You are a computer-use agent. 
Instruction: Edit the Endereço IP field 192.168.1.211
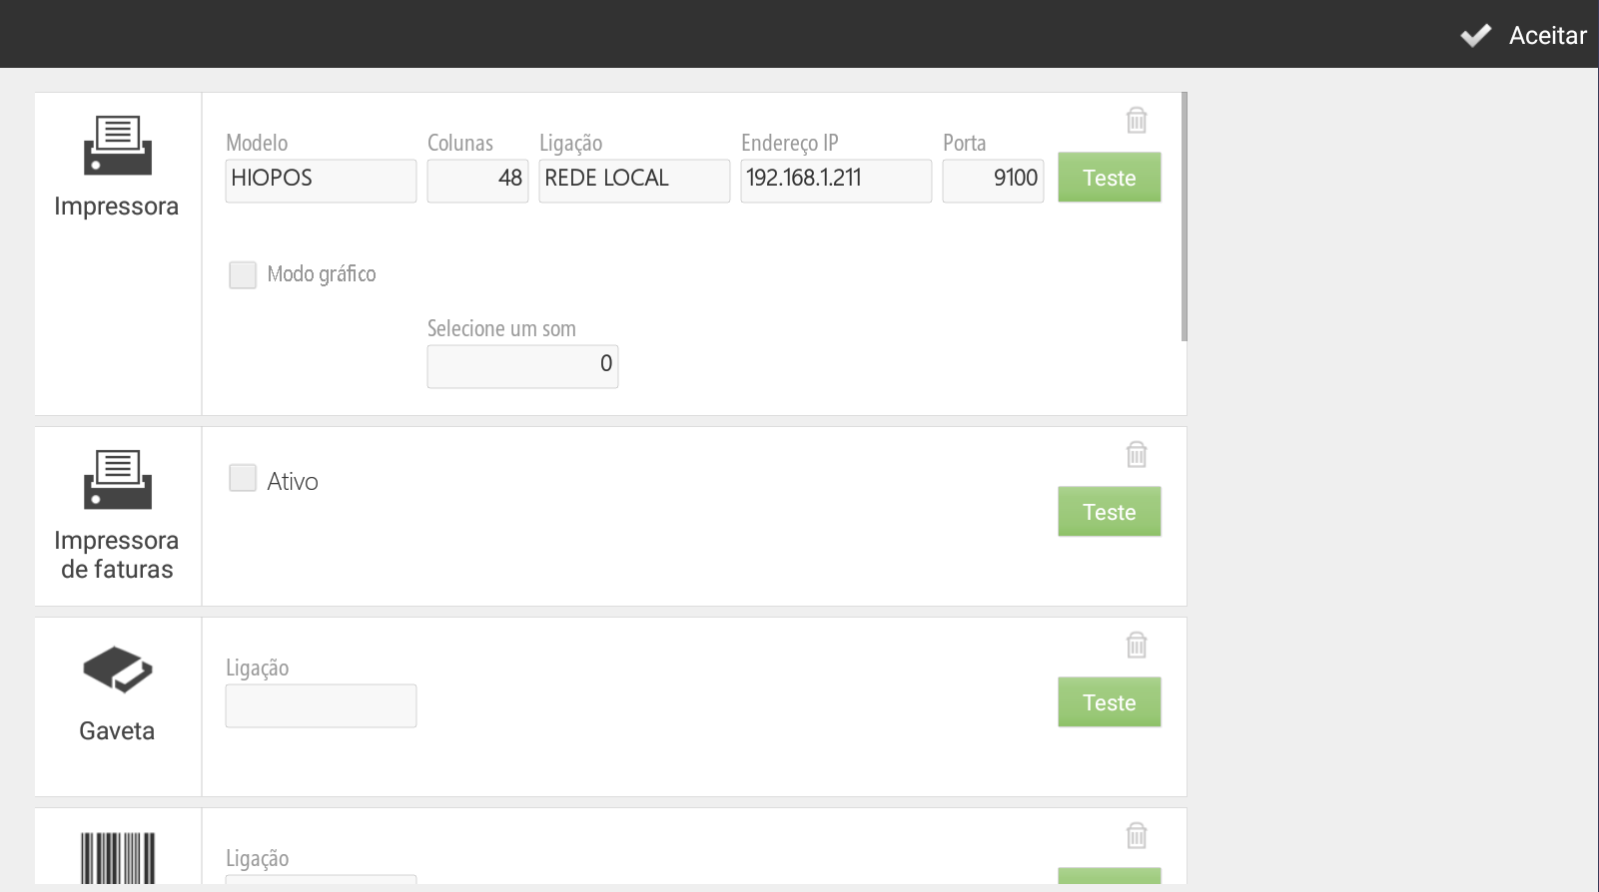pos(836,181)
